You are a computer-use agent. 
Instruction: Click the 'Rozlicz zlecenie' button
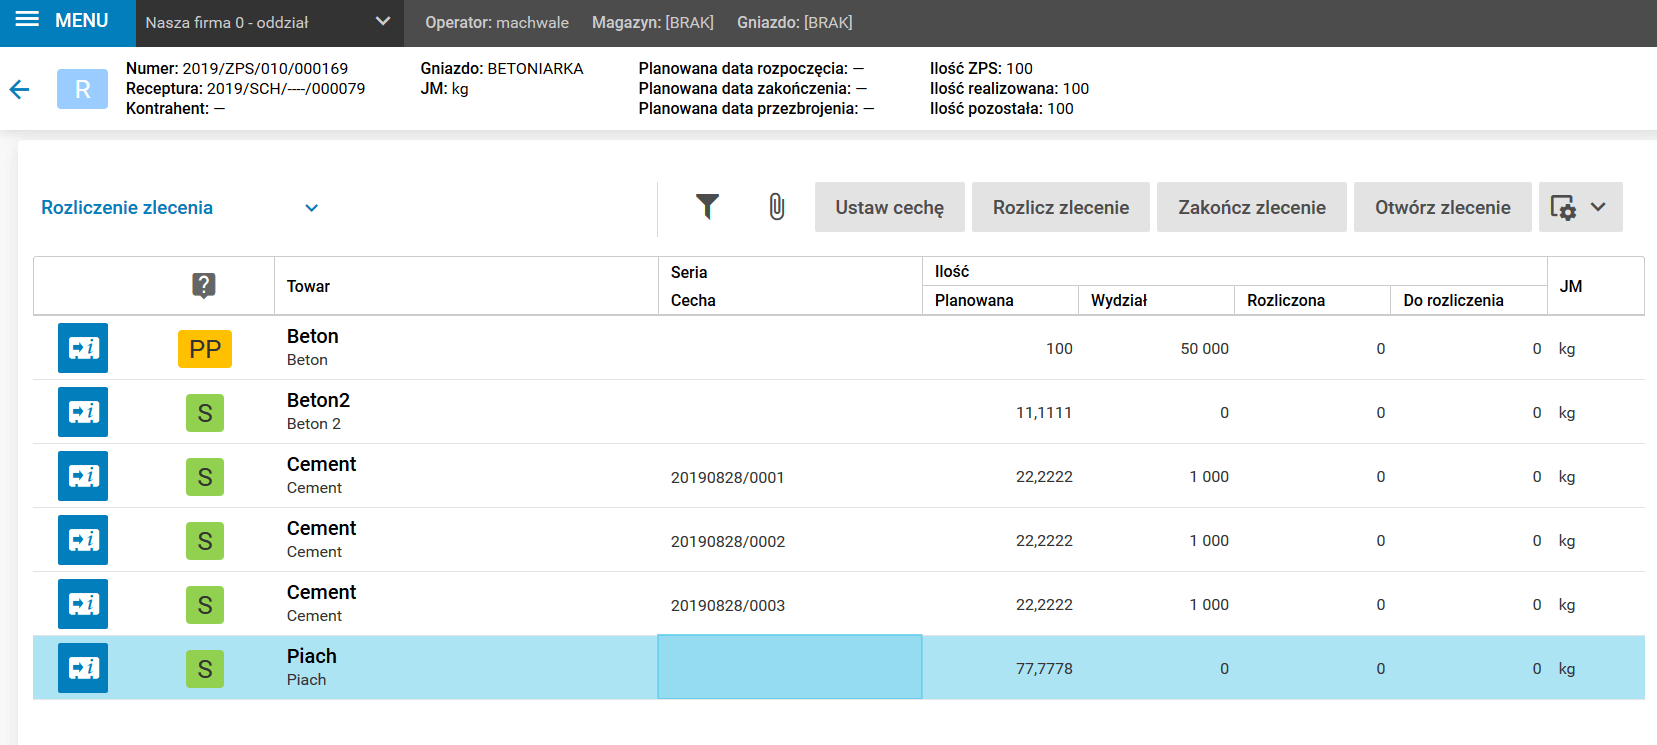1060,207
